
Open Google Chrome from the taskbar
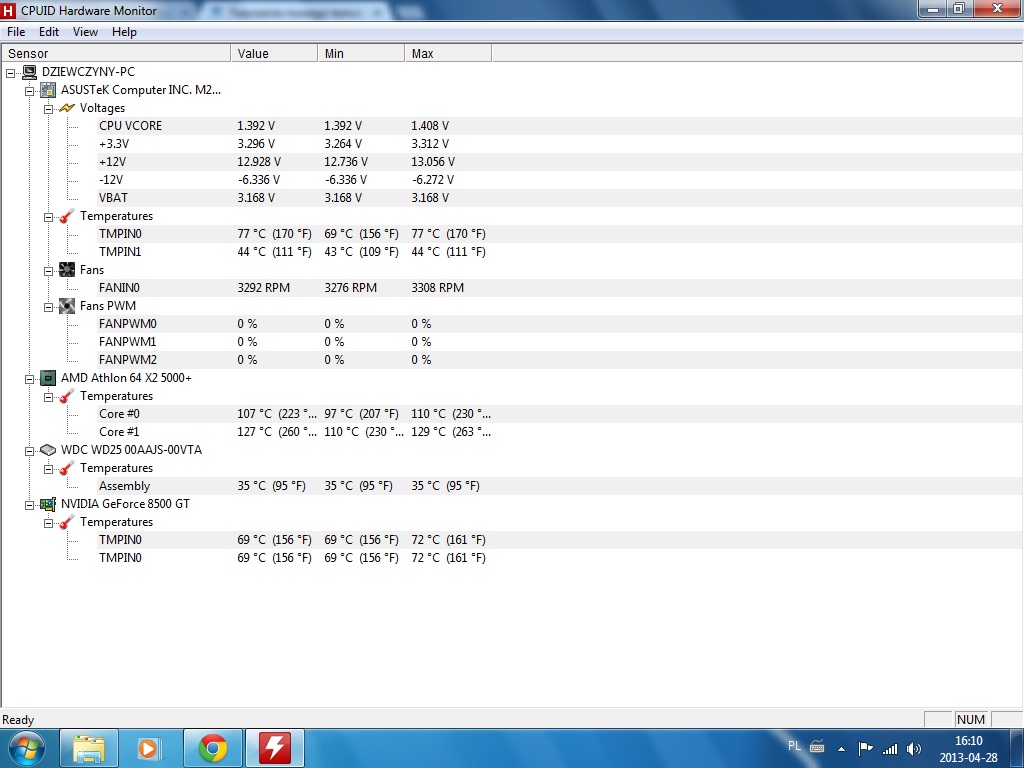[213, 748]
